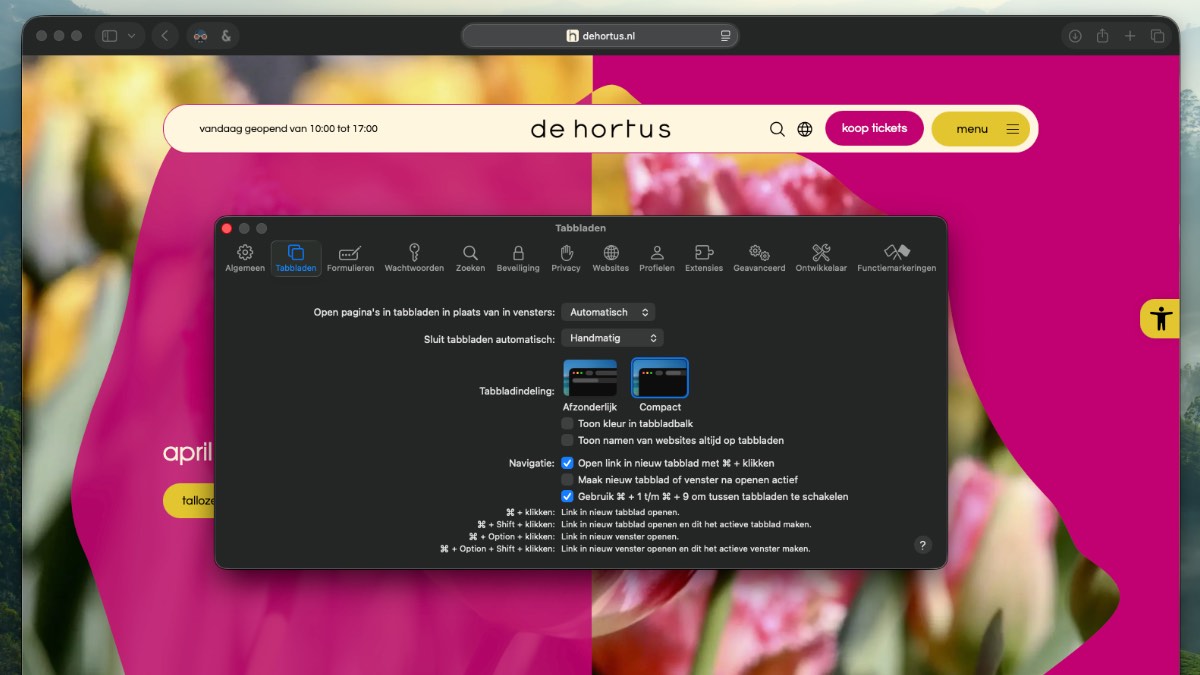The width and height of the screenshot is (1200, 675).
Task: Select the Ontwikkelaar settings icon
Action: pos(820,258)
